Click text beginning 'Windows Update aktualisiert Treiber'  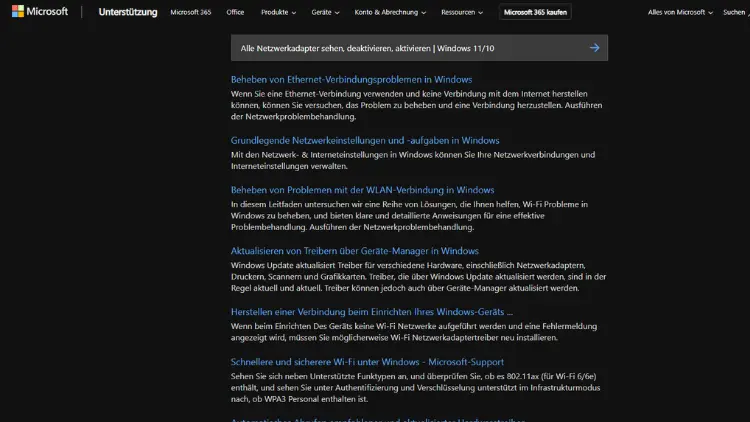[419, 277]
